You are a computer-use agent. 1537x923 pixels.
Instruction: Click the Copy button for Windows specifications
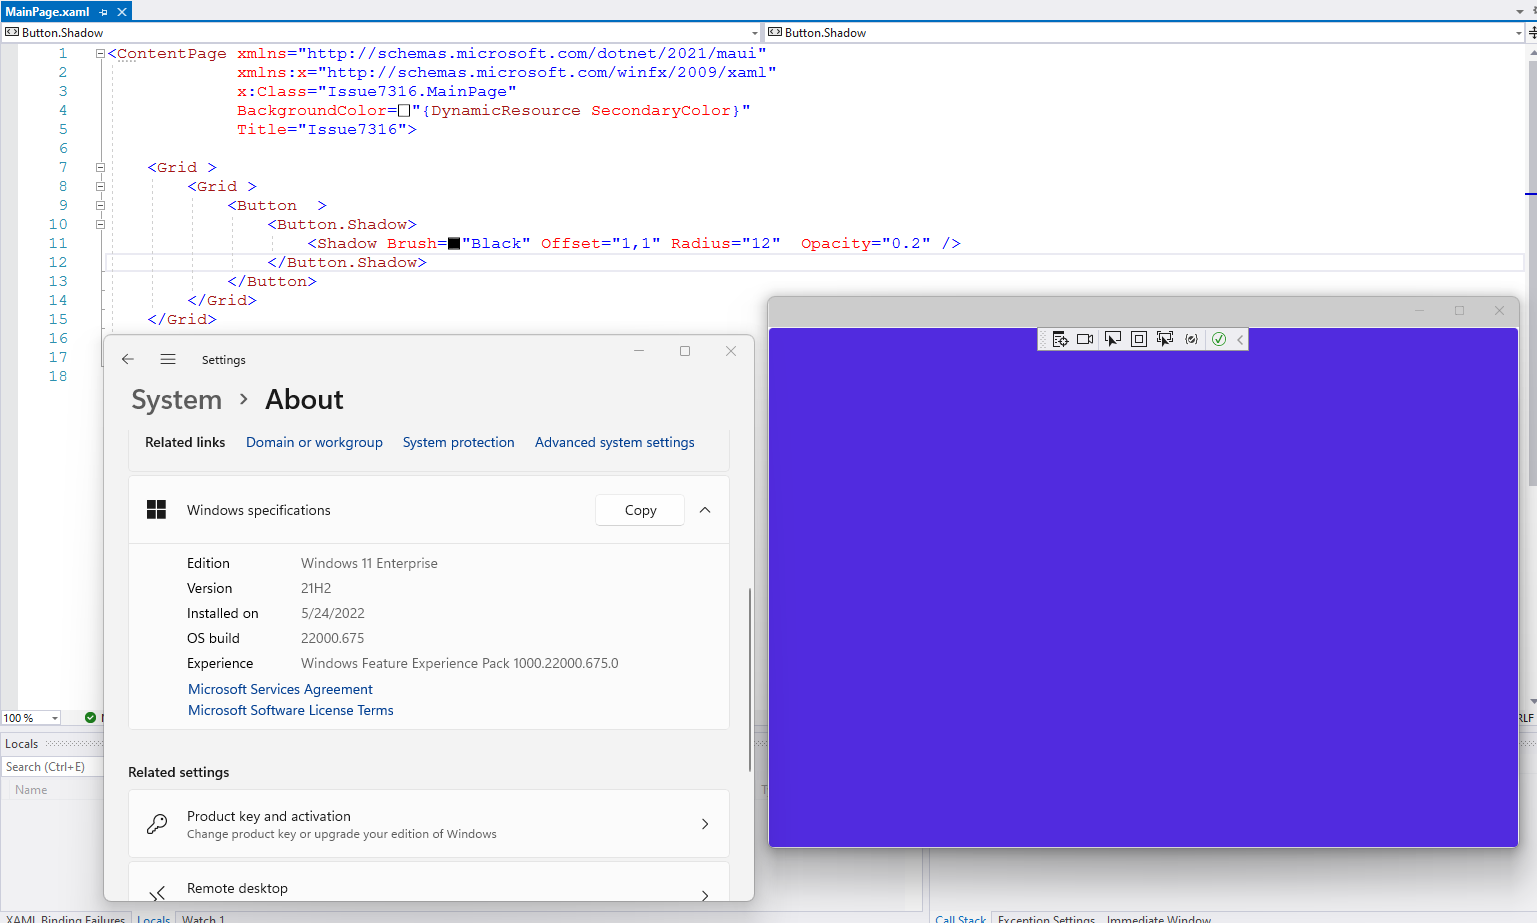tap(639, 510)
